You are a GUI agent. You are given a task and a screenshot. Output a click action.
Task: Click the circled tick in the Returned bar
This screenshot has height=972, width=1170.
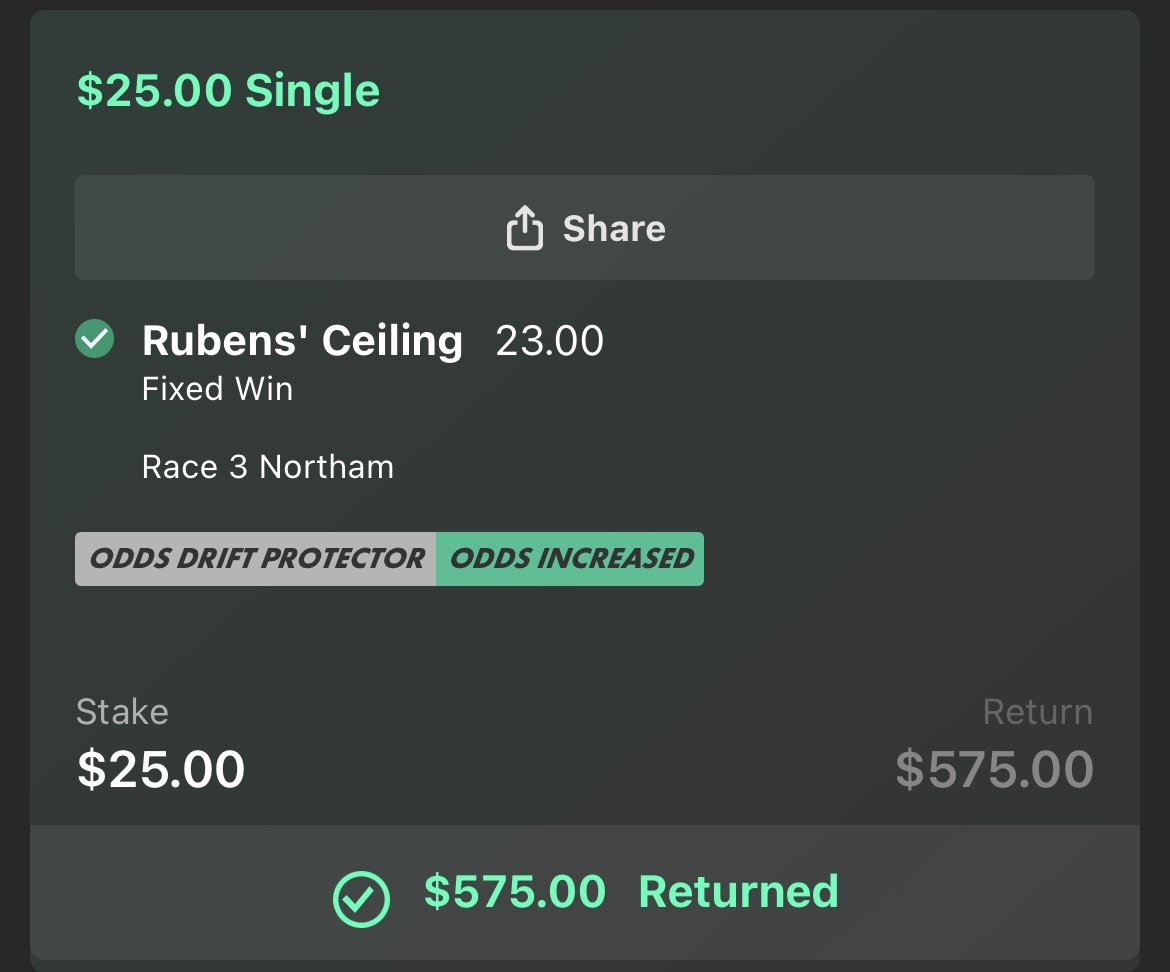(x=360, y=898)
